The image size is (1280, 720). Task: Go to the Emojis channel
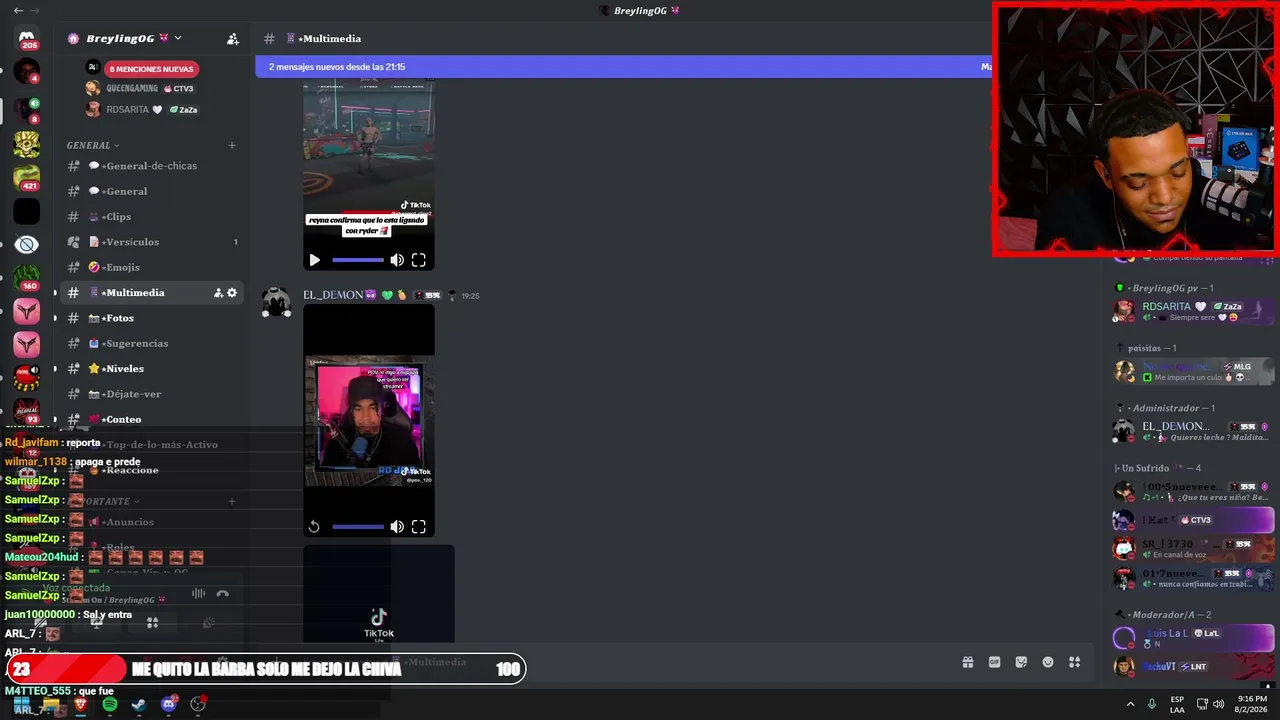(x=150, y=267)
